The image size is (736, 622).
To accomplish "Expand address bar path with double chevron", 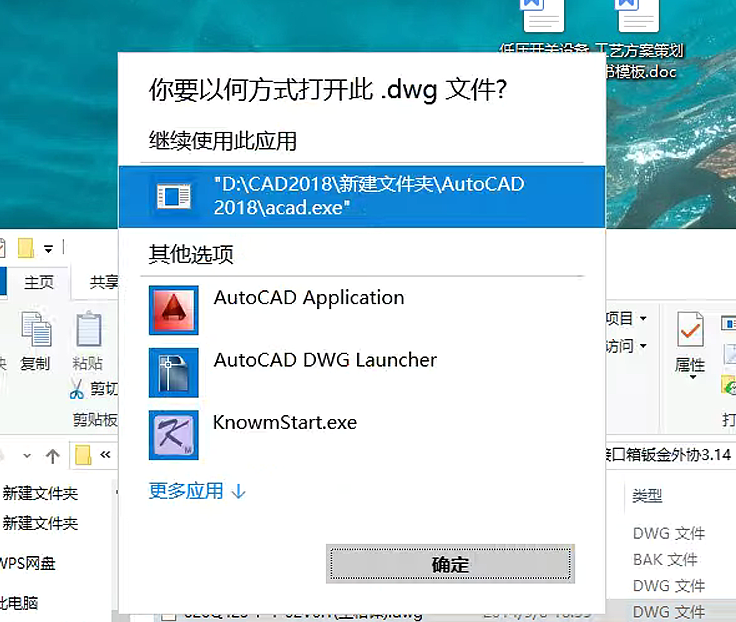I will click(x=106, y=454).
